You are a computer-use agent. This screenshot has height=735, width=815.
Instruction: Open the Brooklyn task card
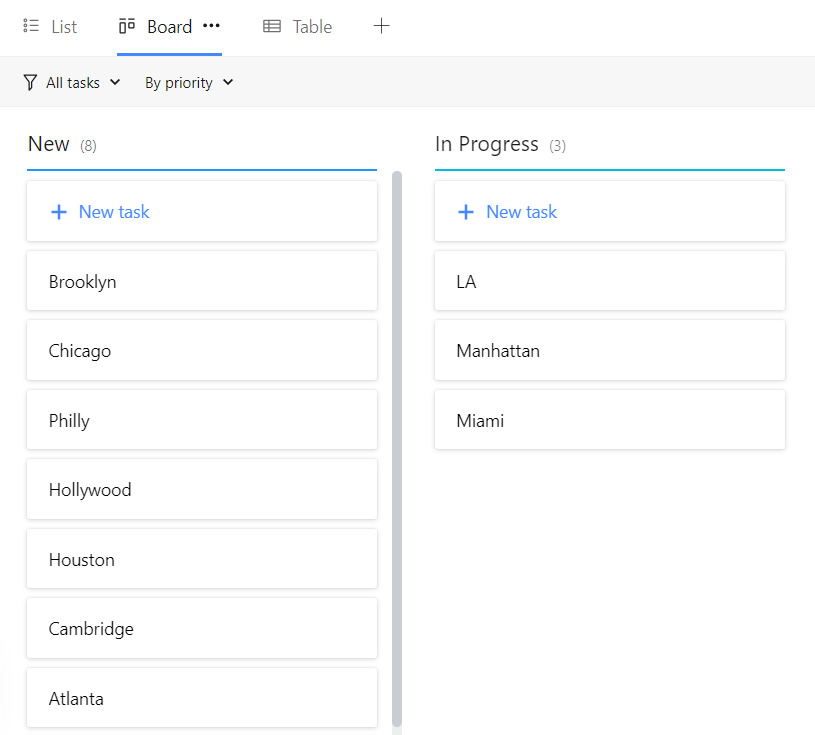202,281
